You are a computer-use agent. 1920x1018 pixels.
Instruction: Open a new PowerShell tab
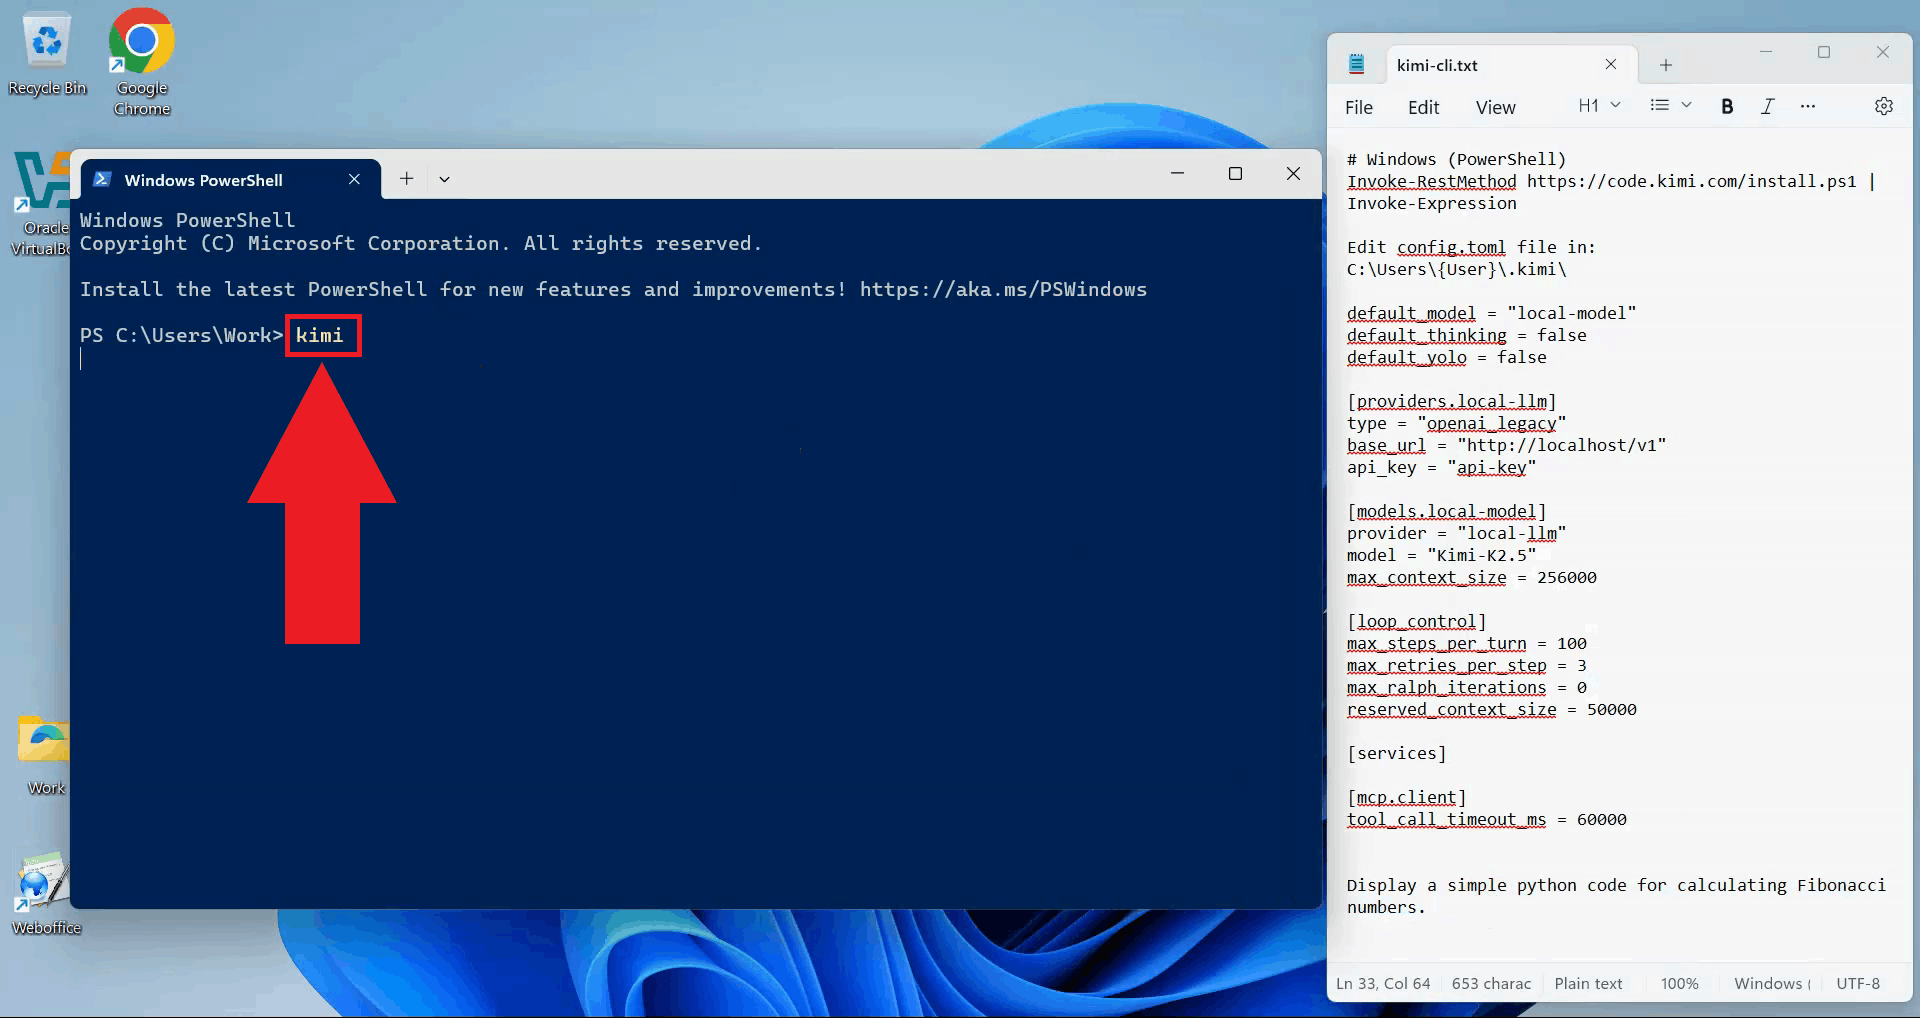pyautogui.click(x=406, y=178)
